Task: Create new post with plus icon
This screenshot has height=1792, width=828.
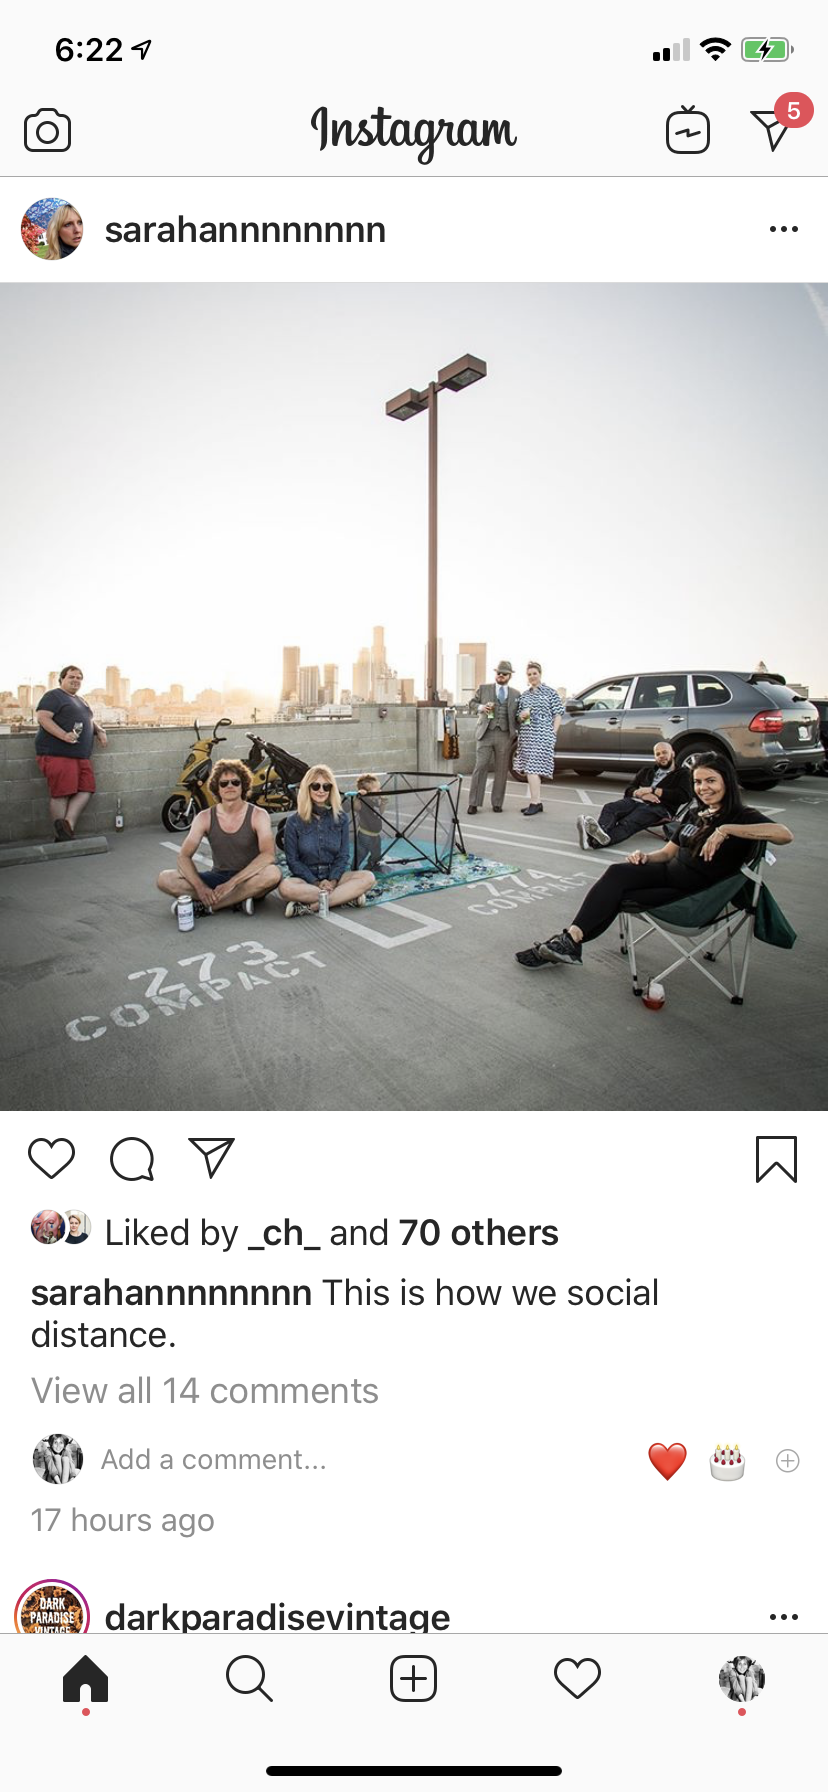Action: point(413,1679)
